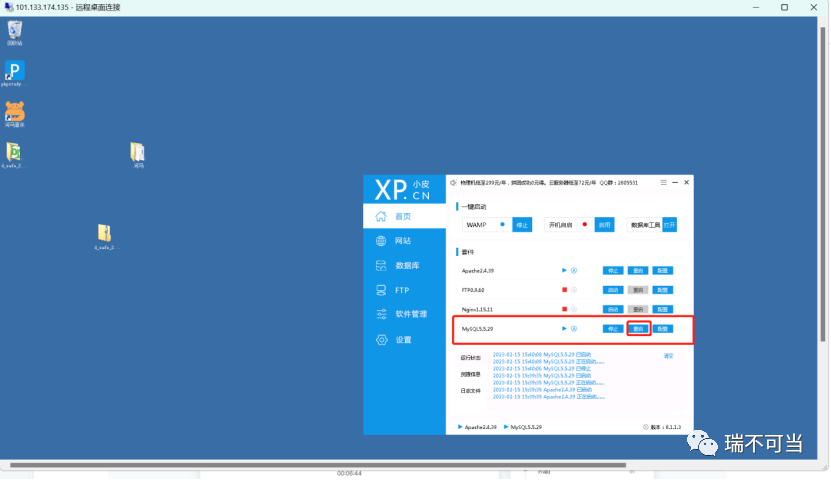Switch to the 日志文件 tab
Viewport: 831px width, 480px height.
tap(471, 391)
